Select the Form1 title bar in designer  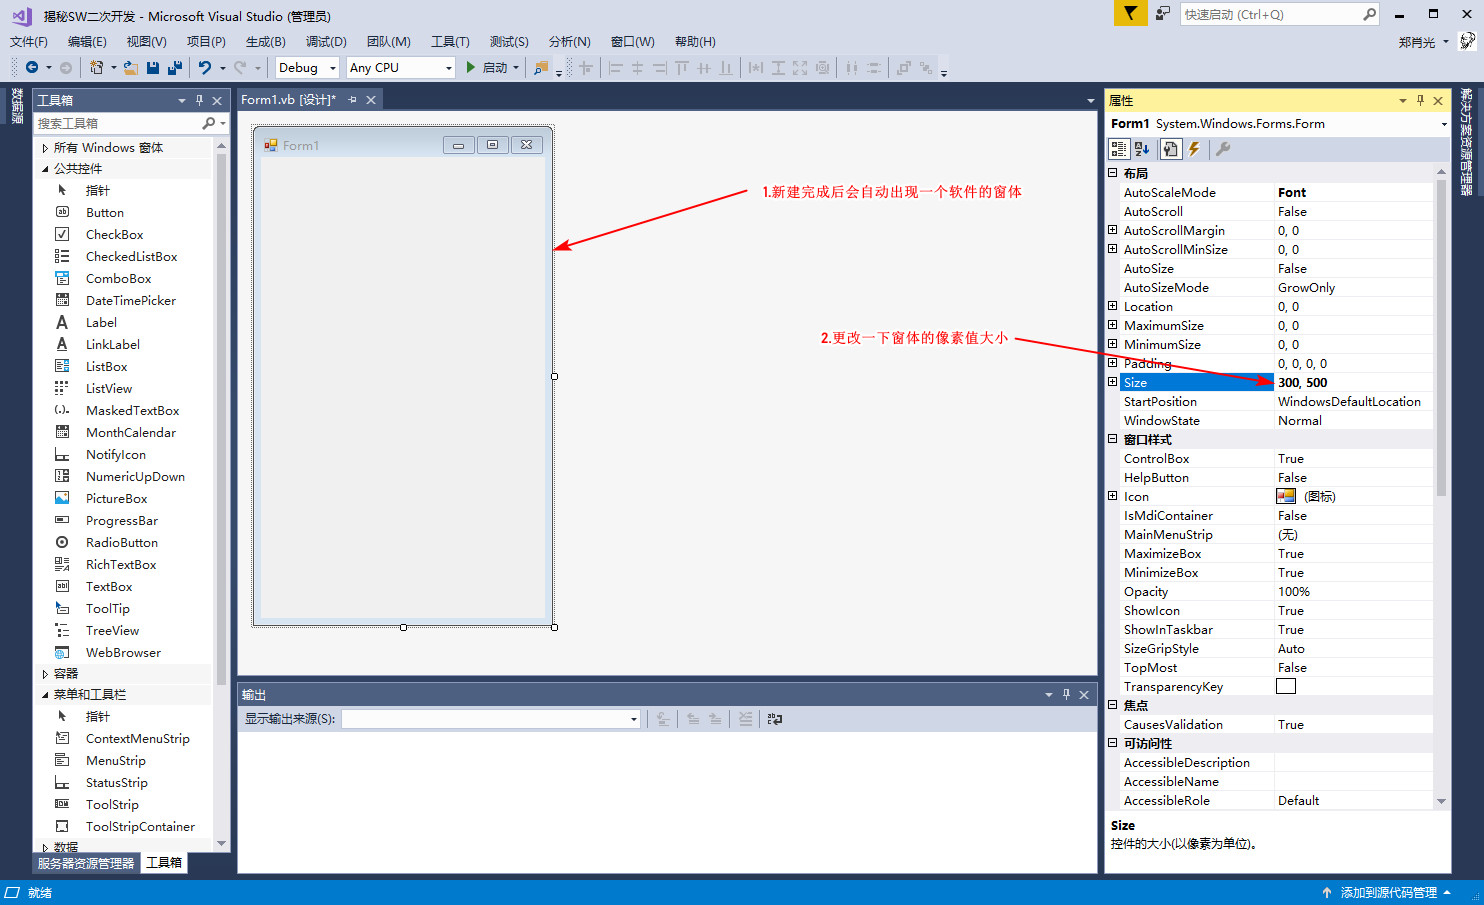[x=402, y=145]
